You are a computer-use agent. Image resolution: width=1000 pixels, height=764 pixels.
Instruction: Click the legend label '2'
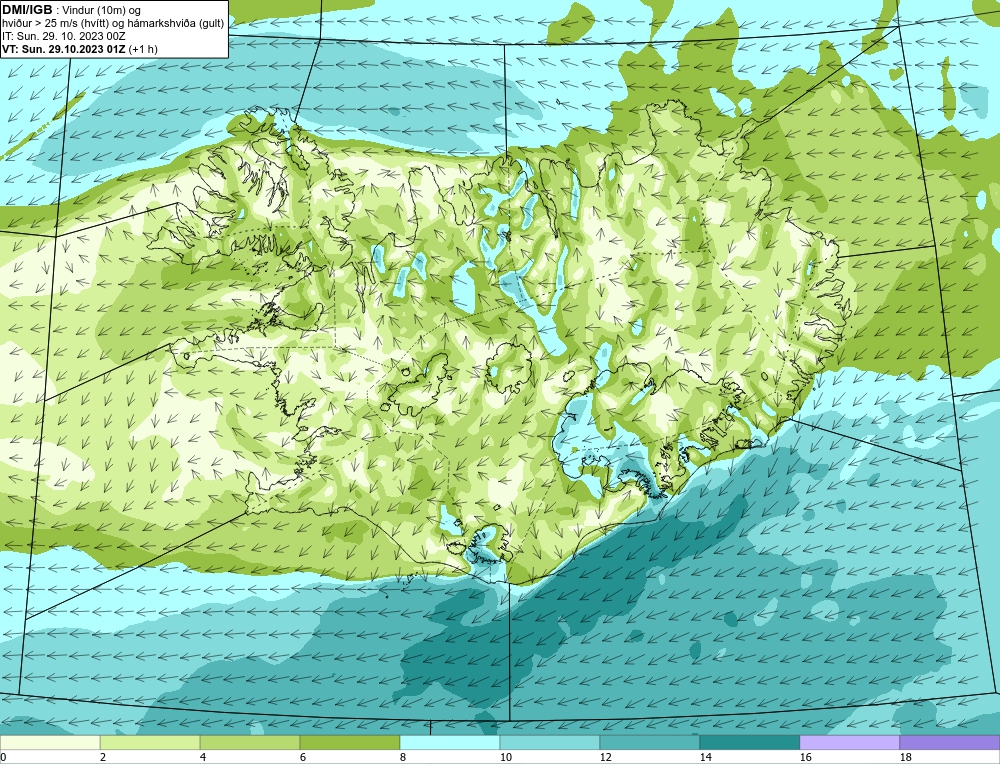tap(103, 758)
